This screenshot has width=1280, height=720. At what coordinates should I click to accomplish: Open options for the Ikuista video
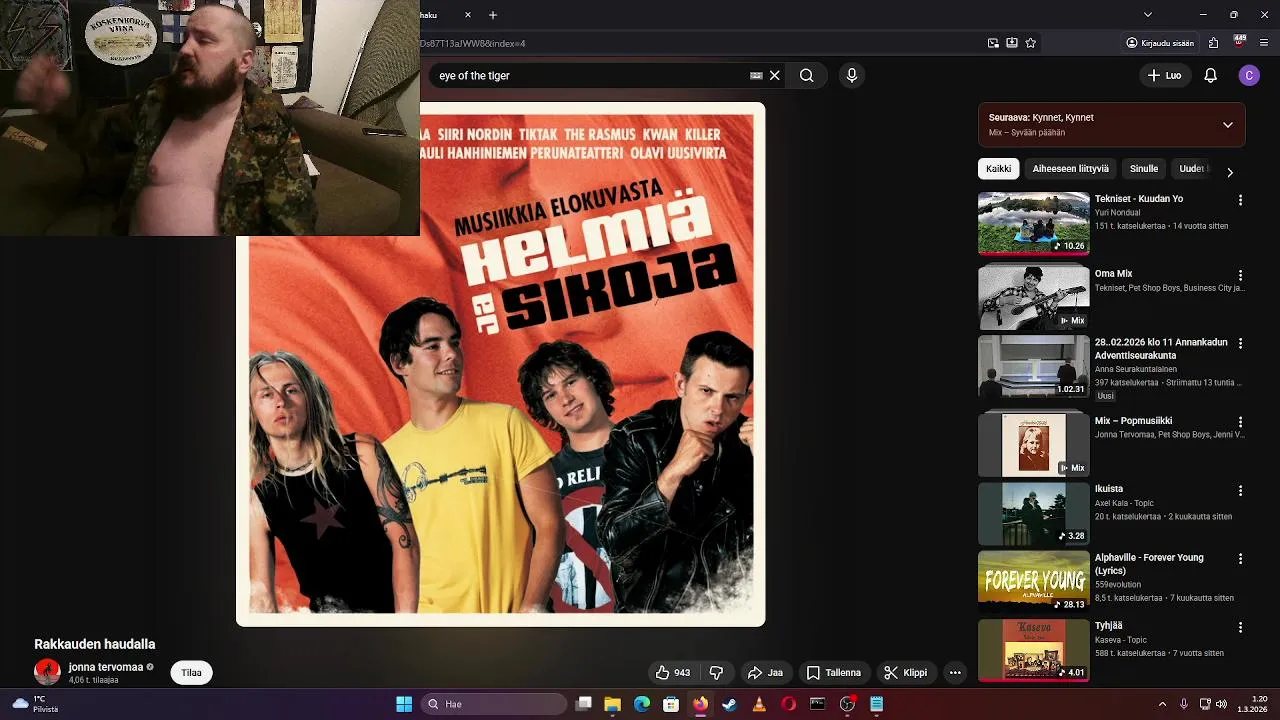tap(1240, 491)
